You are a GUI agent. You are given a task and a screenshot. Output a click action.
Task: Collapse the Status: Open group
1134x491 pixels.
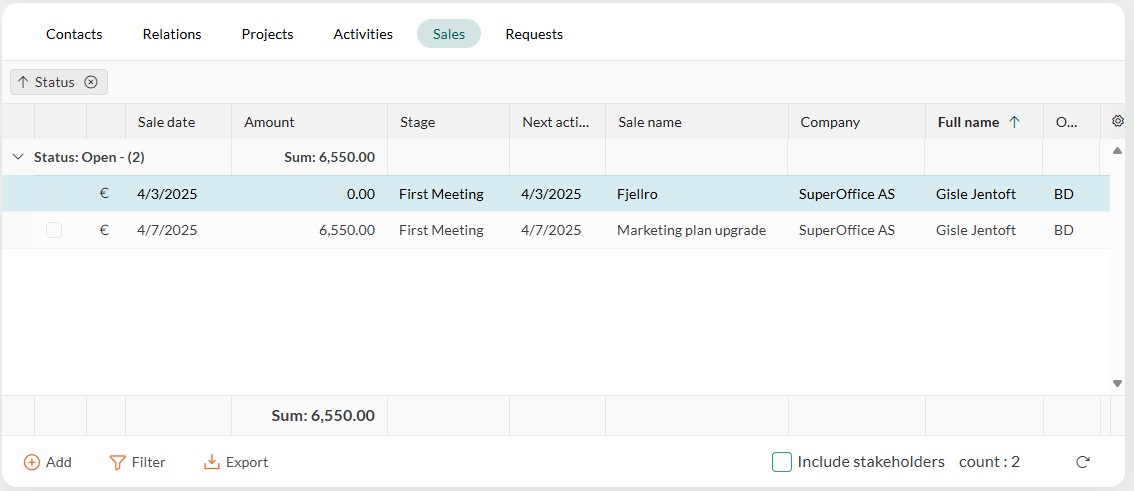pyautogui.click(x=19, y=157)
